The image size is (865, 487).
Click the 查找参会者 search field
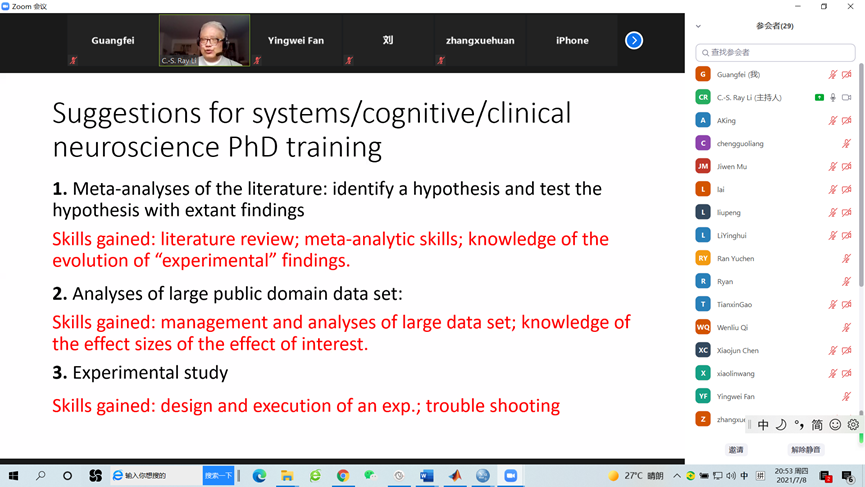coord(775,52)
